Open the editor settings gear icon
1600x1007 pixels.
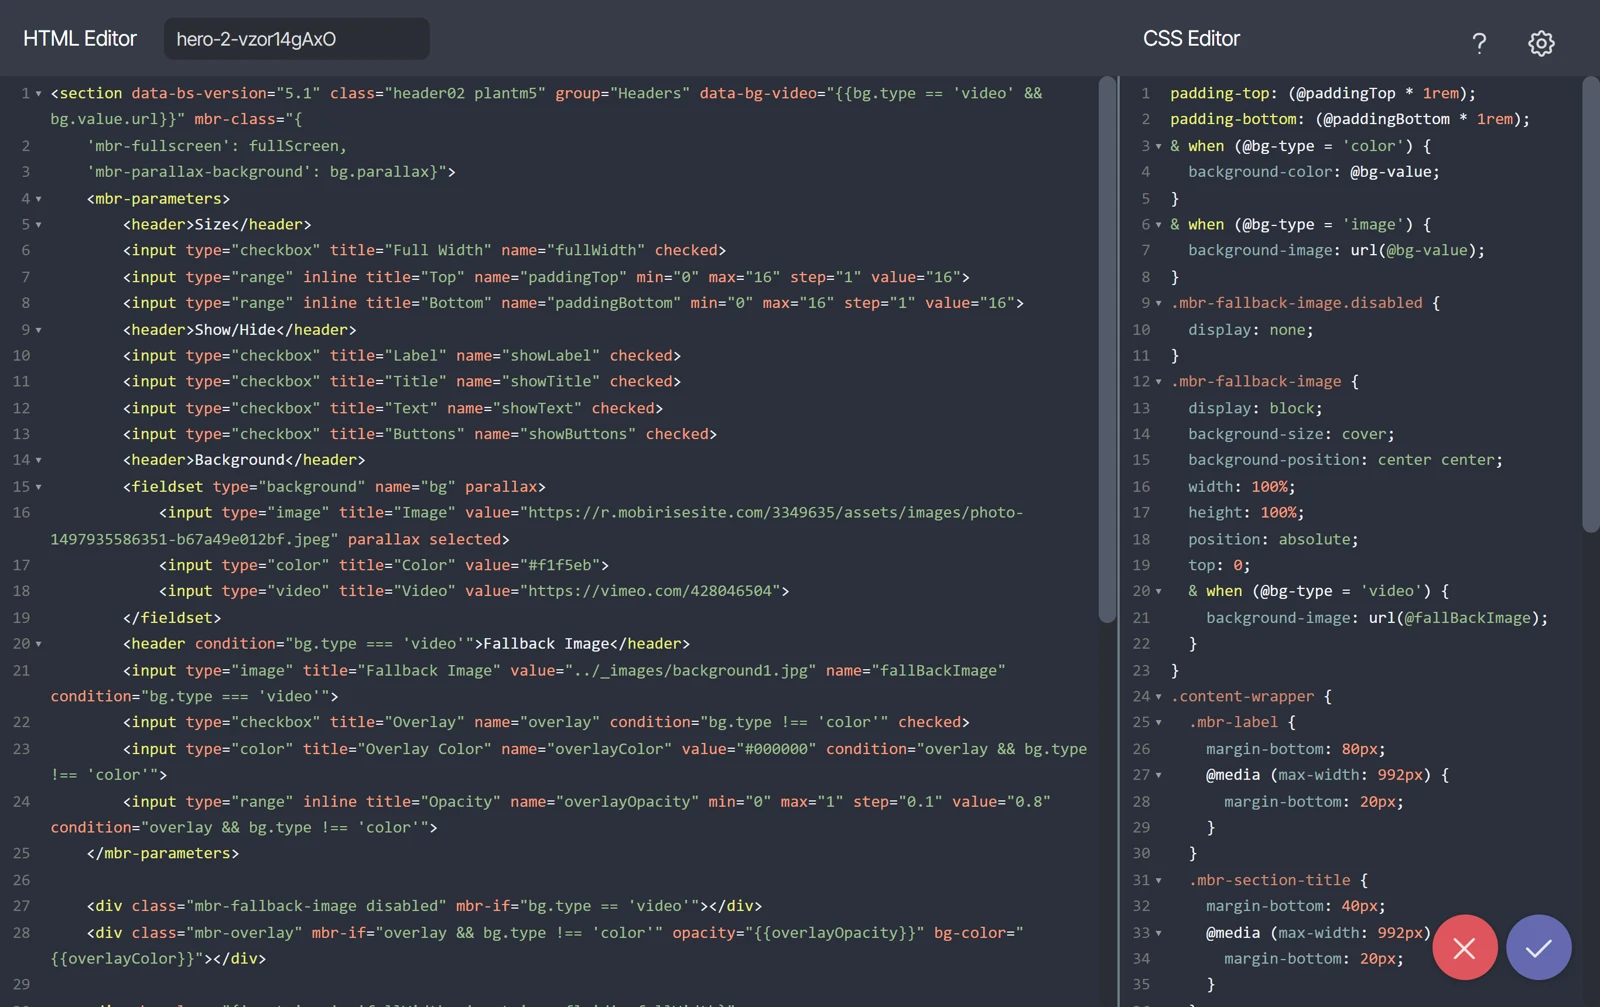1541,43
